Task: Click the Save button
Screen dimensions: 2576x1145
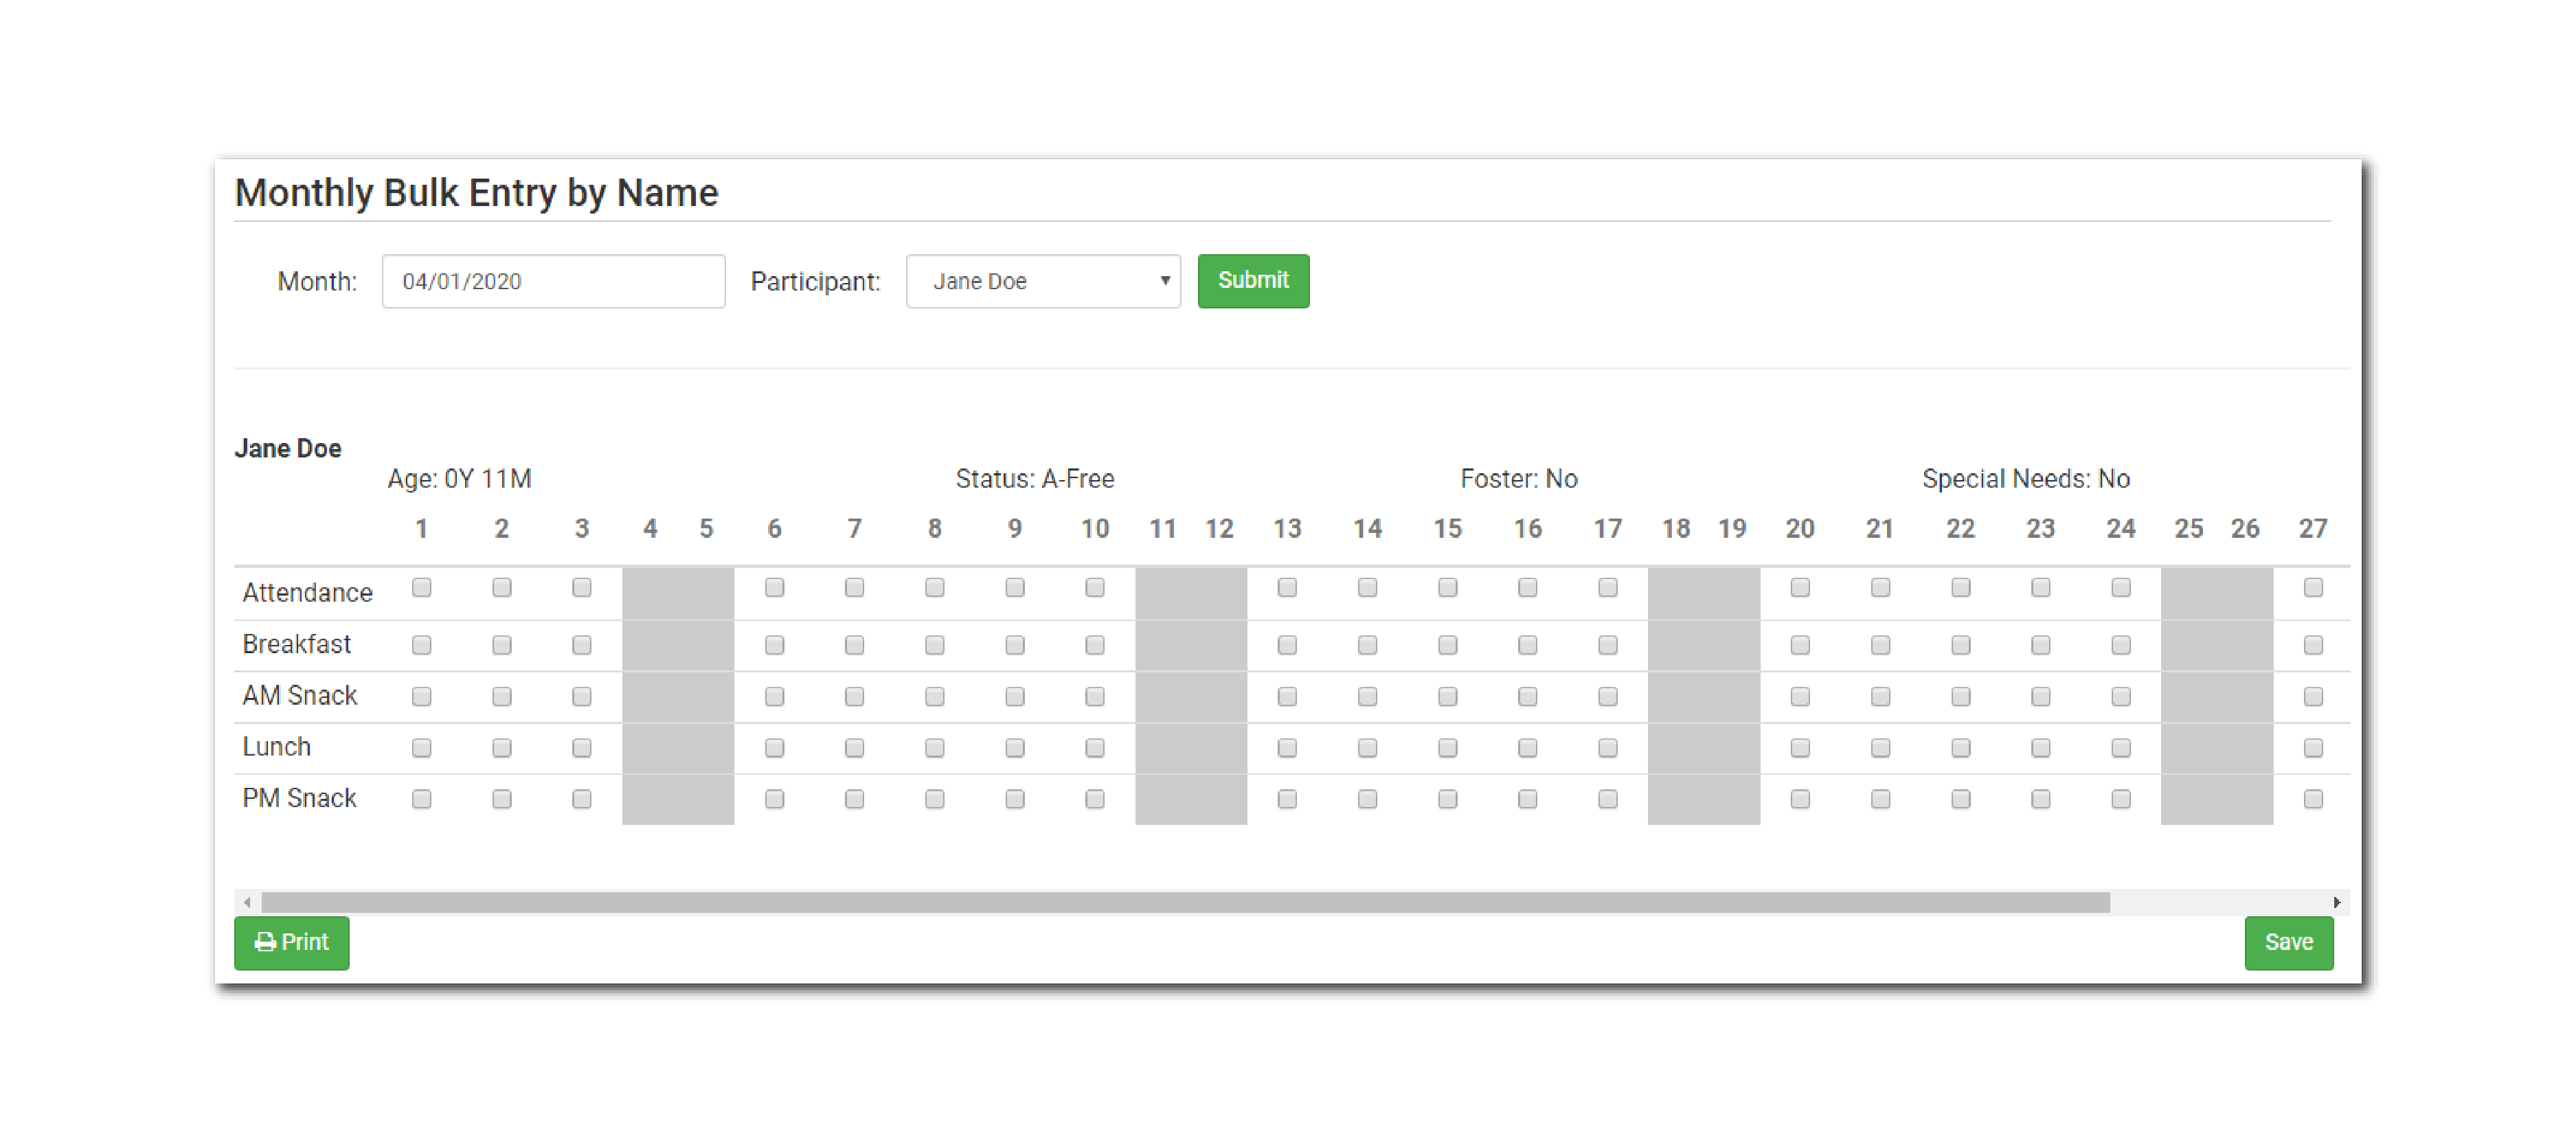Action: tap(2288, 942)
